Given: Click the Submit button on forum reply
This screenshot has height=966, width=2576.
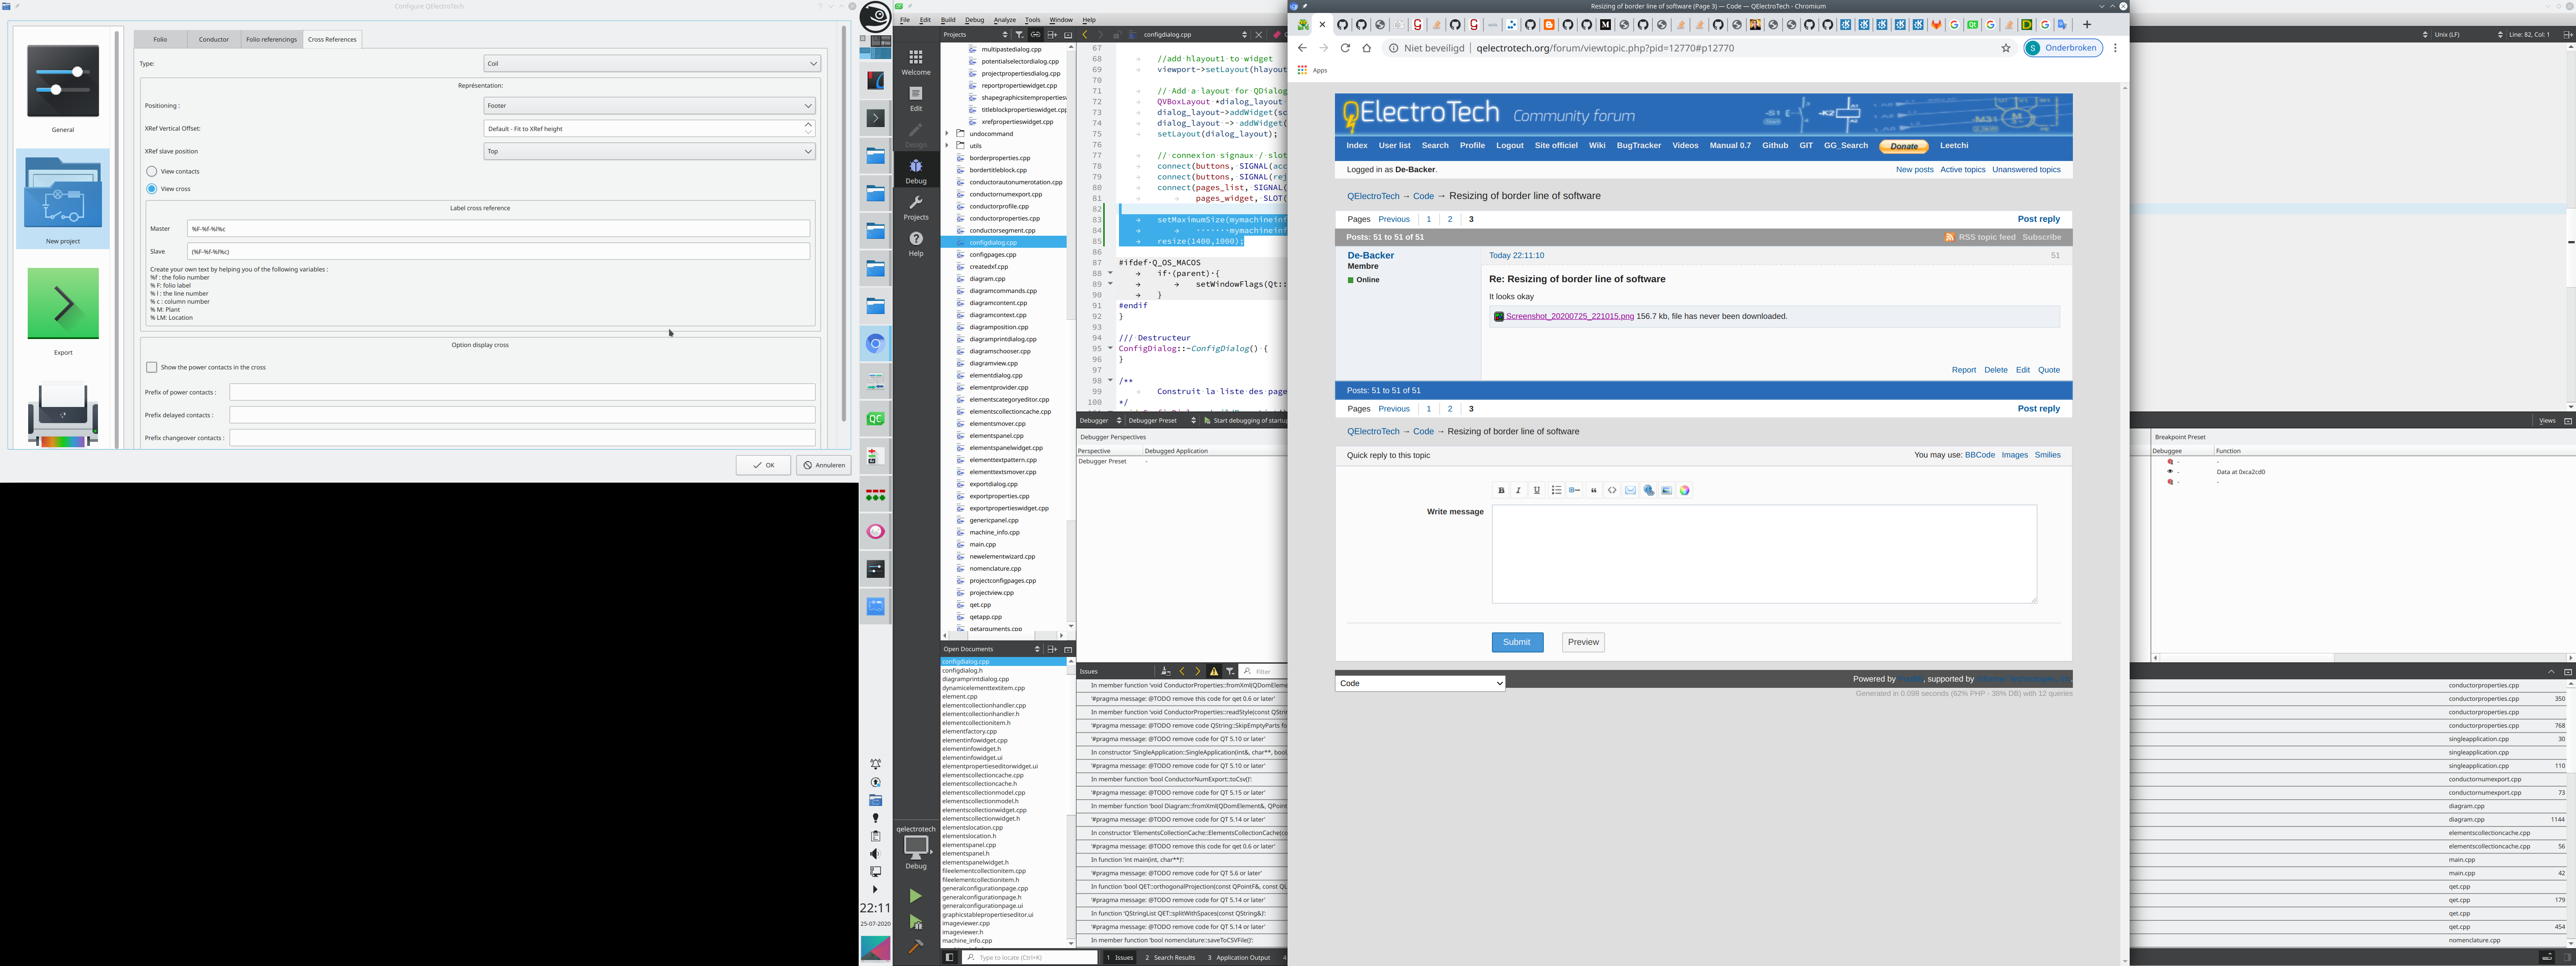Looking at the screenshot, I should 1516,642.
